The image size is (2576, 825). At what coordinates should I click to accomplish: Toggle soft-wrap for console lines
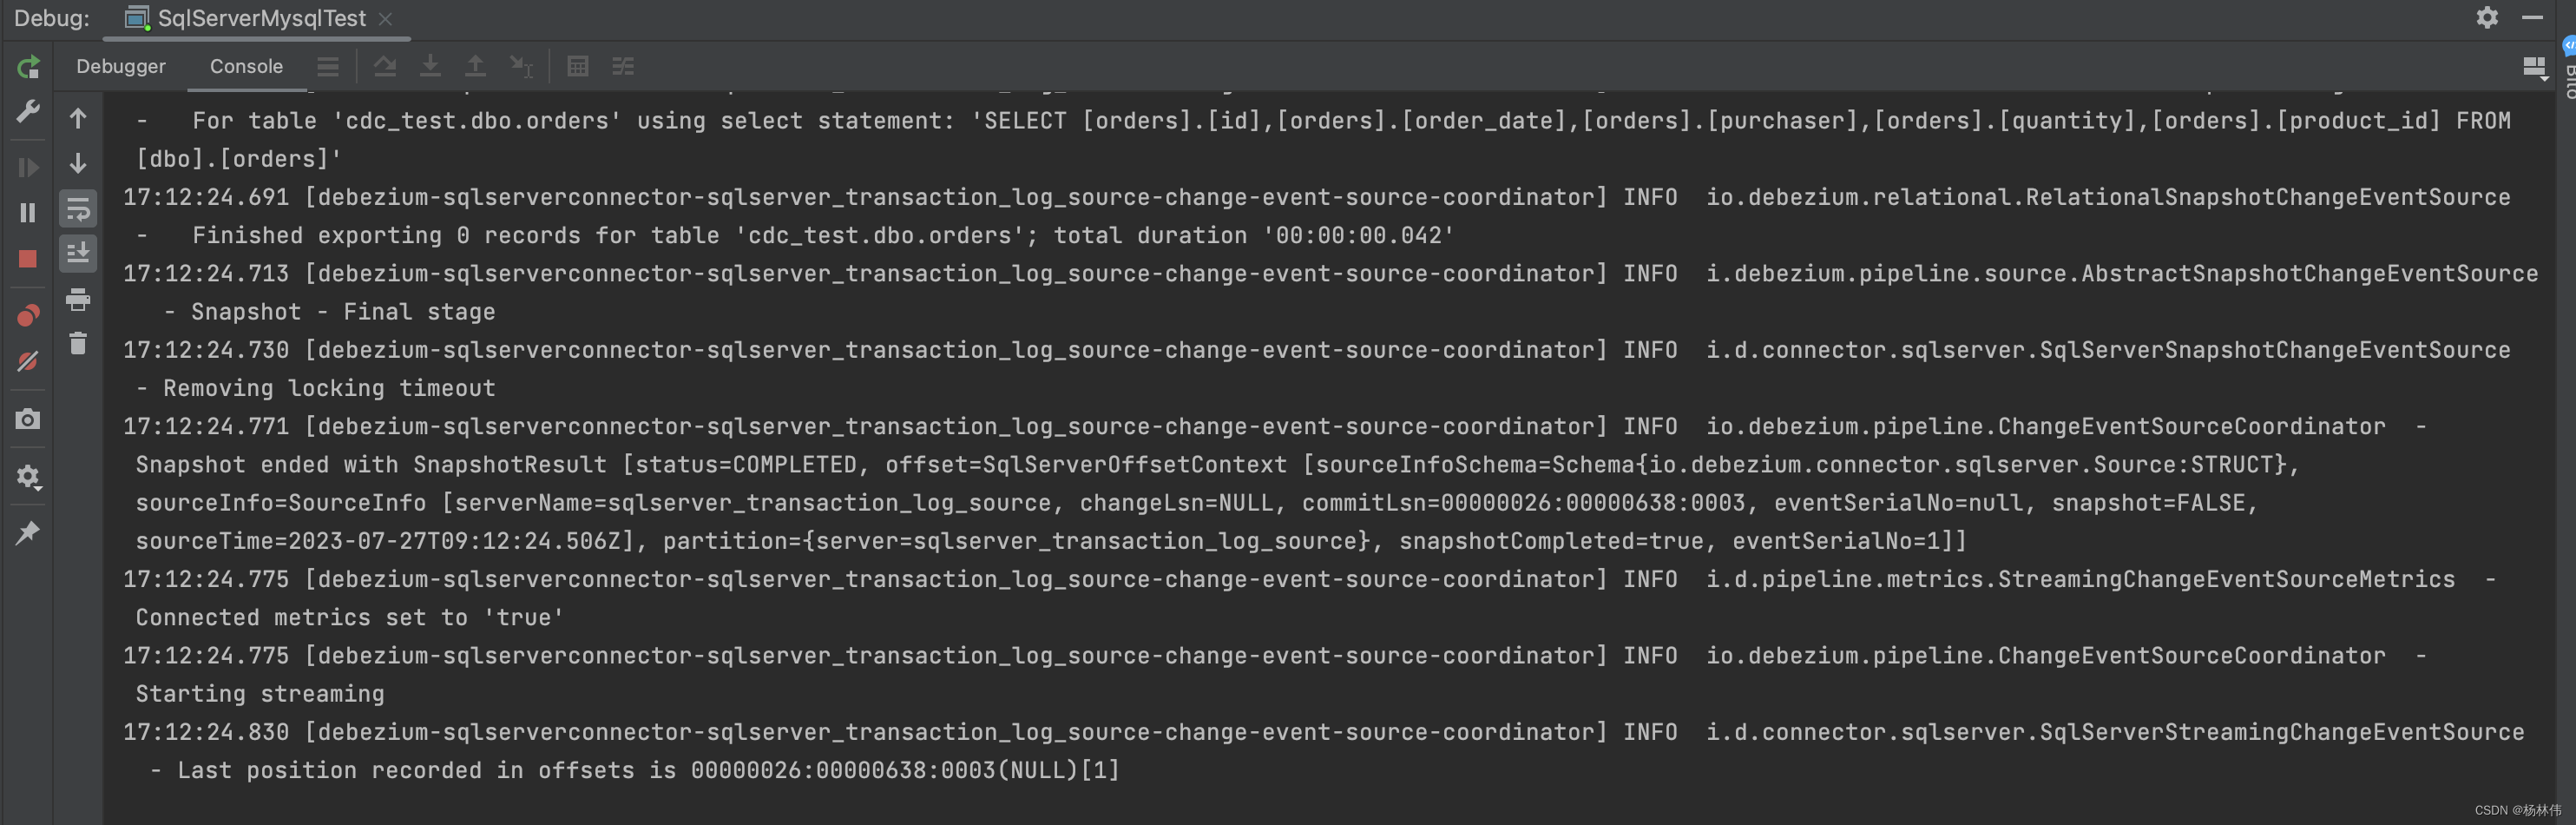(78, 210)
